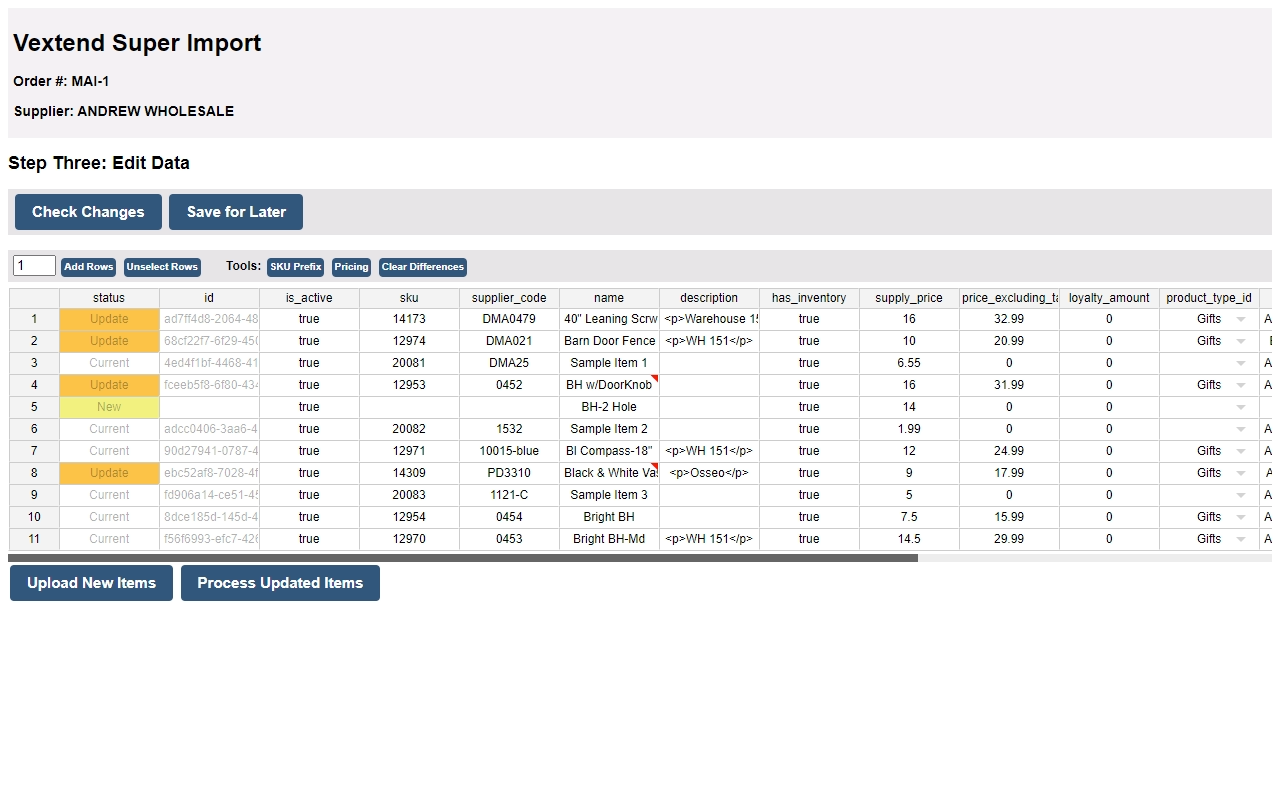The height and width of the screenshot is (800, 1280).
Task: Click the Upload New Items button
Action: point(91,583)
